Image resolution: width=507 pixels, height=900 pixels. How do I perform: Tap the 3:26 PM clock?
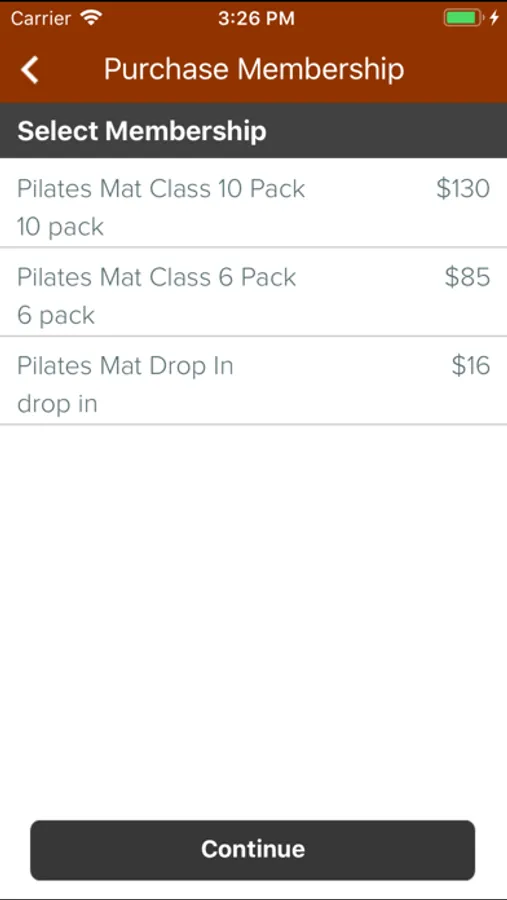256,18
